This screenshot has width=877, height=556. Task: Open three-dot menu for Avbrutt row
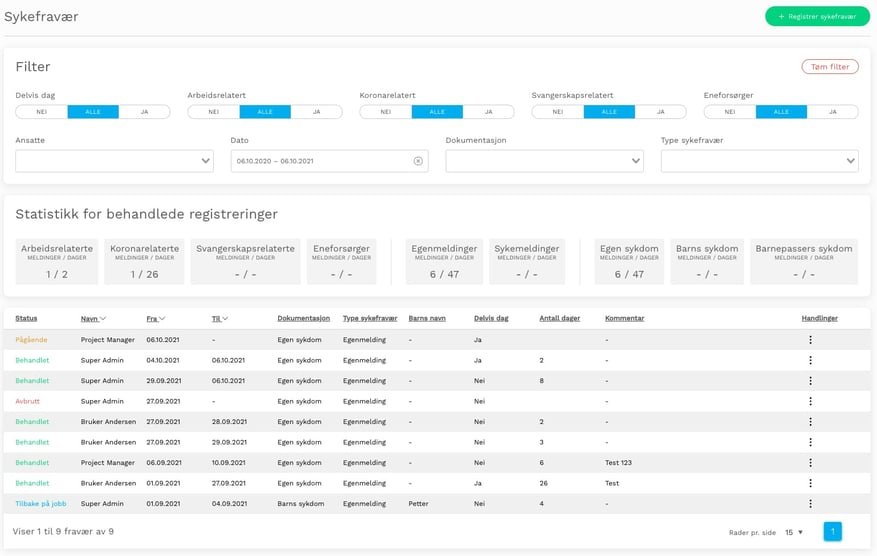coord(810,401)
